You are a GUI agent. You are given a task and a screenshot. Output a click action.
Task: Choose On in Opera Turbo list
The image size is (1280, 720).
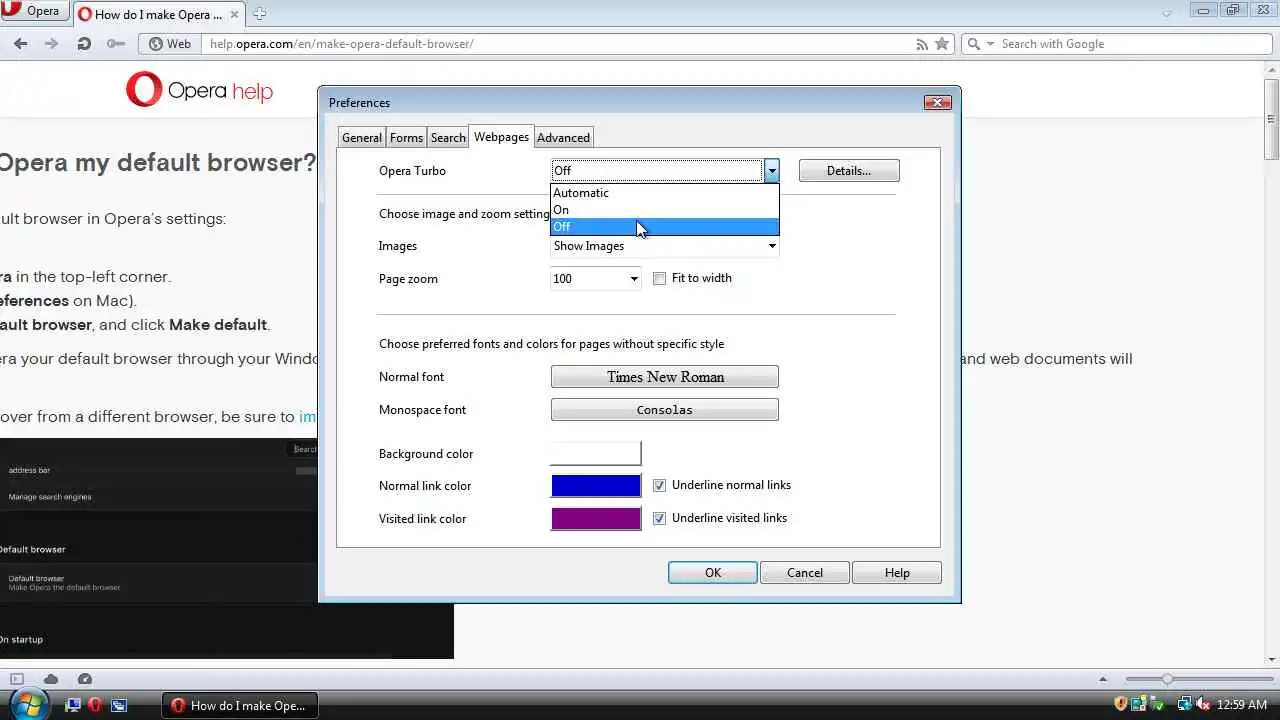pyautogui.click(x=665, y=210)
